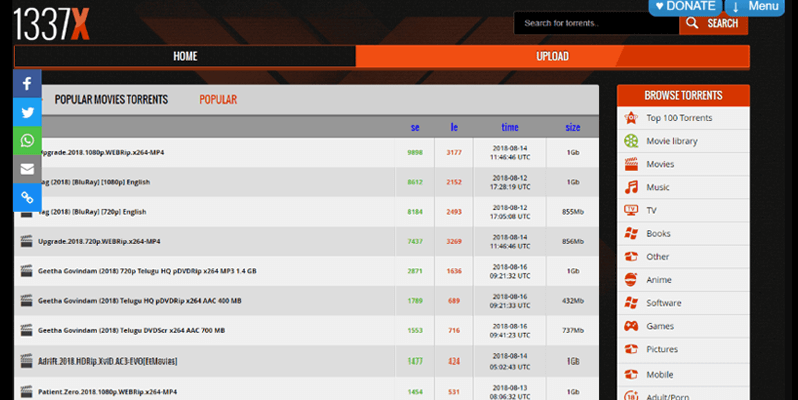This screenshot has width=798, height=400.
Task: Click the Anime category icon
Action: point(631,280)
